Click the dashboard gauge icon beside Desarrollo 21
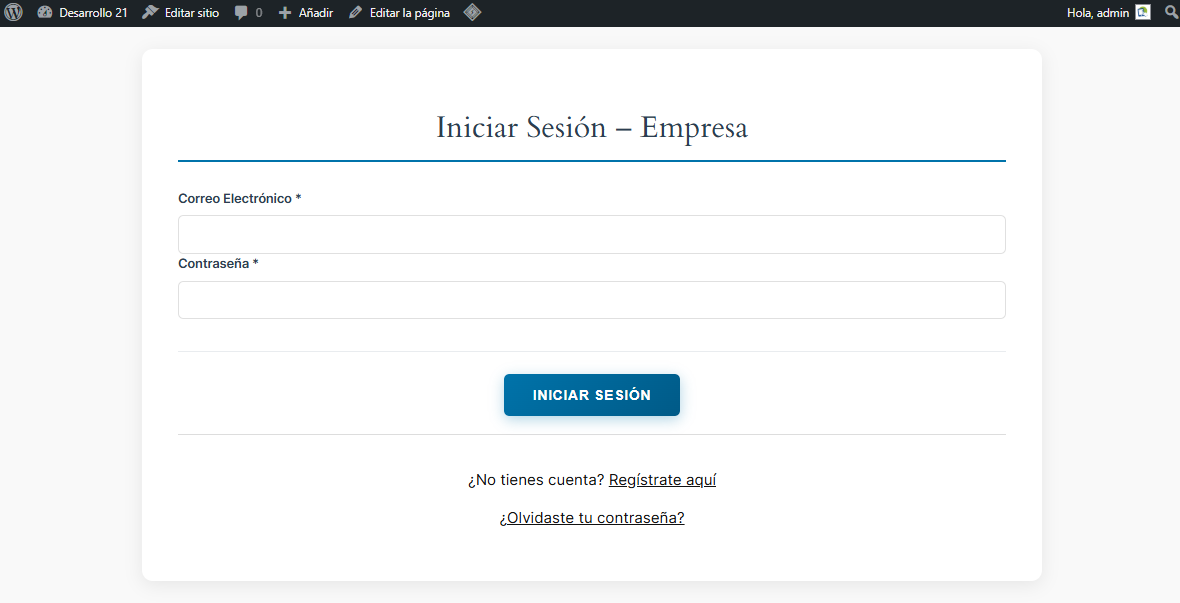The width and height of the screenshot is (1180, 603). click(45, 13)
